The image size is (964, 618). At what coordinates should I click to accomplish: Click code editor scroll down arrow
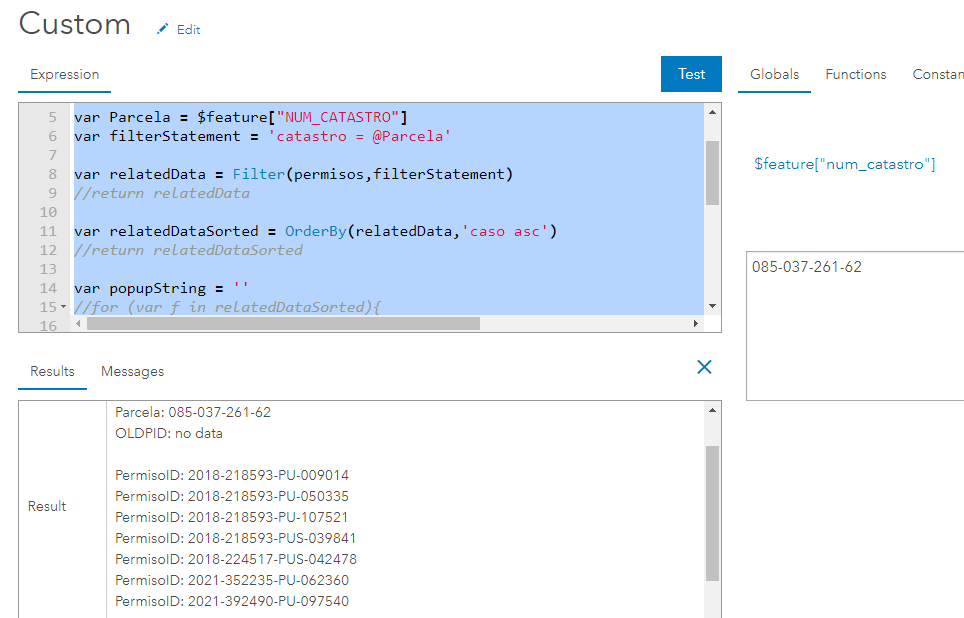(x=712, y=306)
